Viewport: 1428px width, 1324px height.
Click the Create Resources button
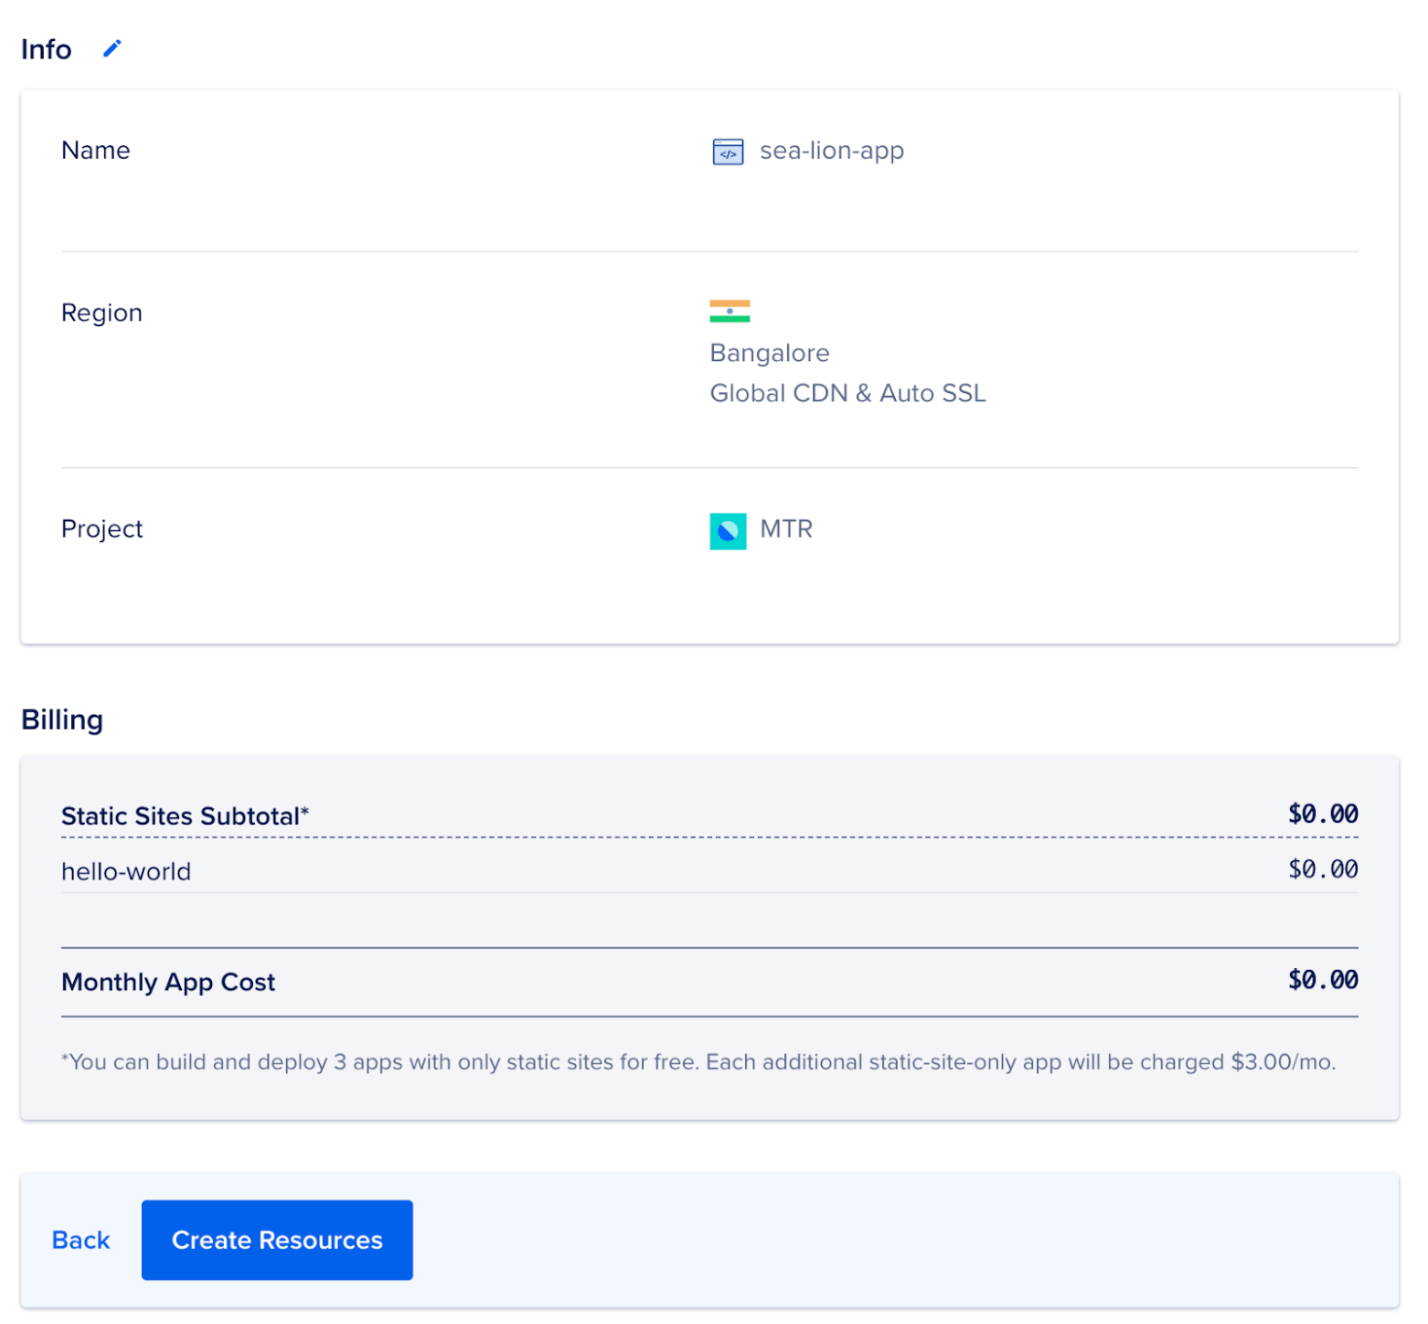point(277,1240)
